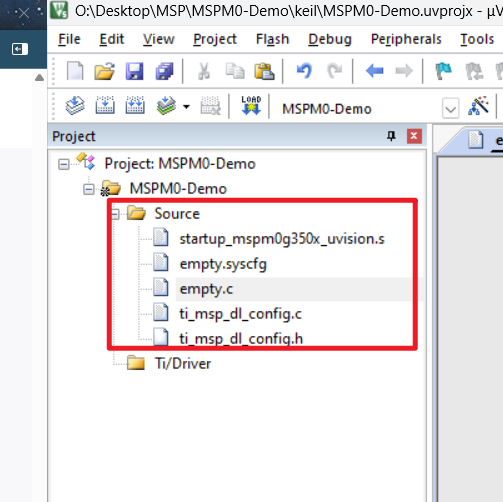The width and height of the screenshot is (503, 502).
Task: Click the Download LOAD icon
Action: (x=251, y=106)
